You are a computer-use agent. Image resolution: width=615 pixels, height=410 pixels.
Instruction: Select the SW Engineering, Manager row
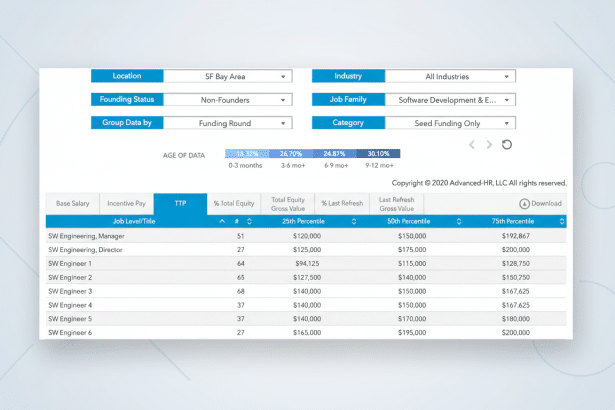click(x=306, y=236)
